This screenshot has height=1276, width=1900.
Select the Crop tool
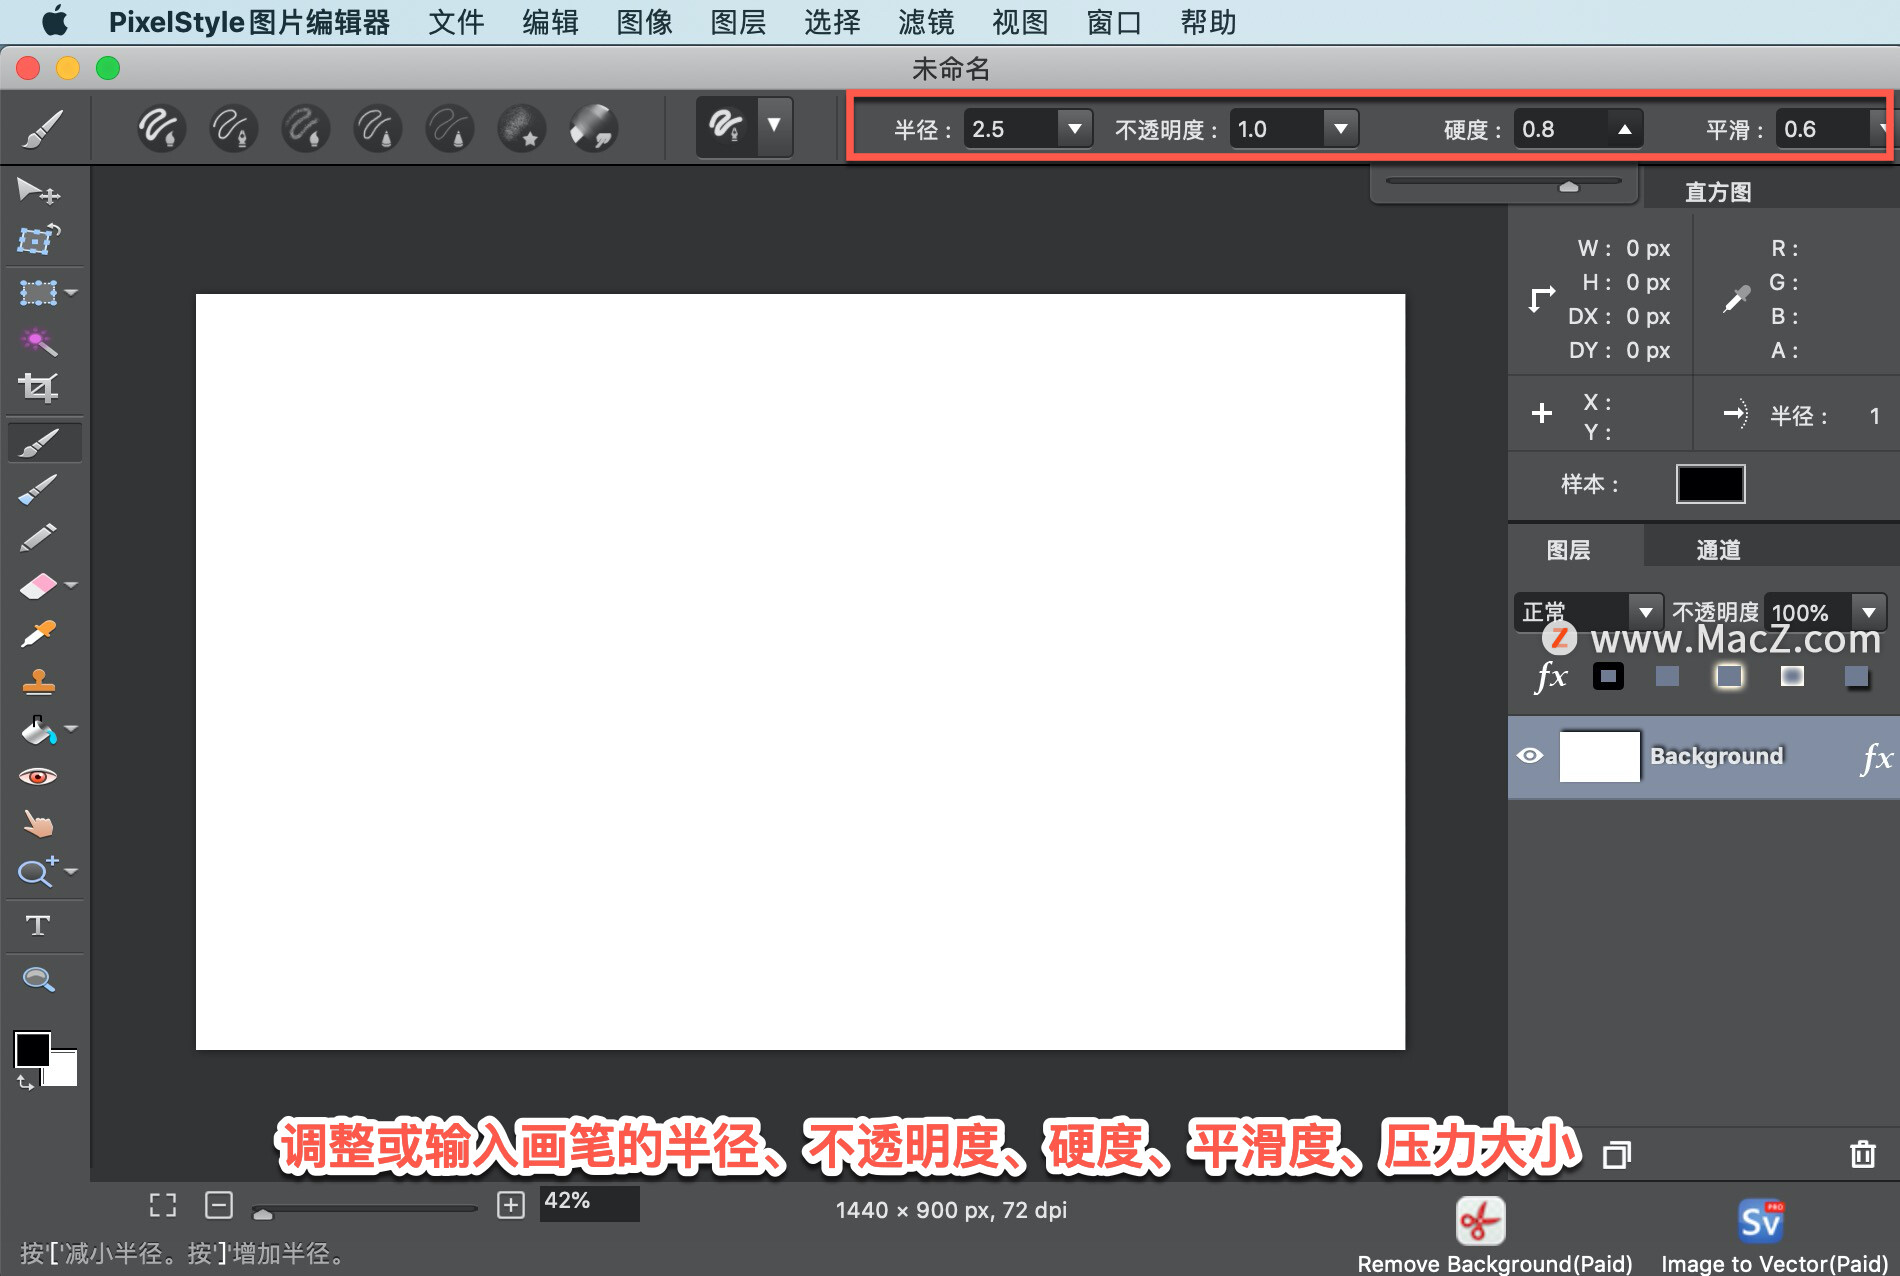point(38,388)
